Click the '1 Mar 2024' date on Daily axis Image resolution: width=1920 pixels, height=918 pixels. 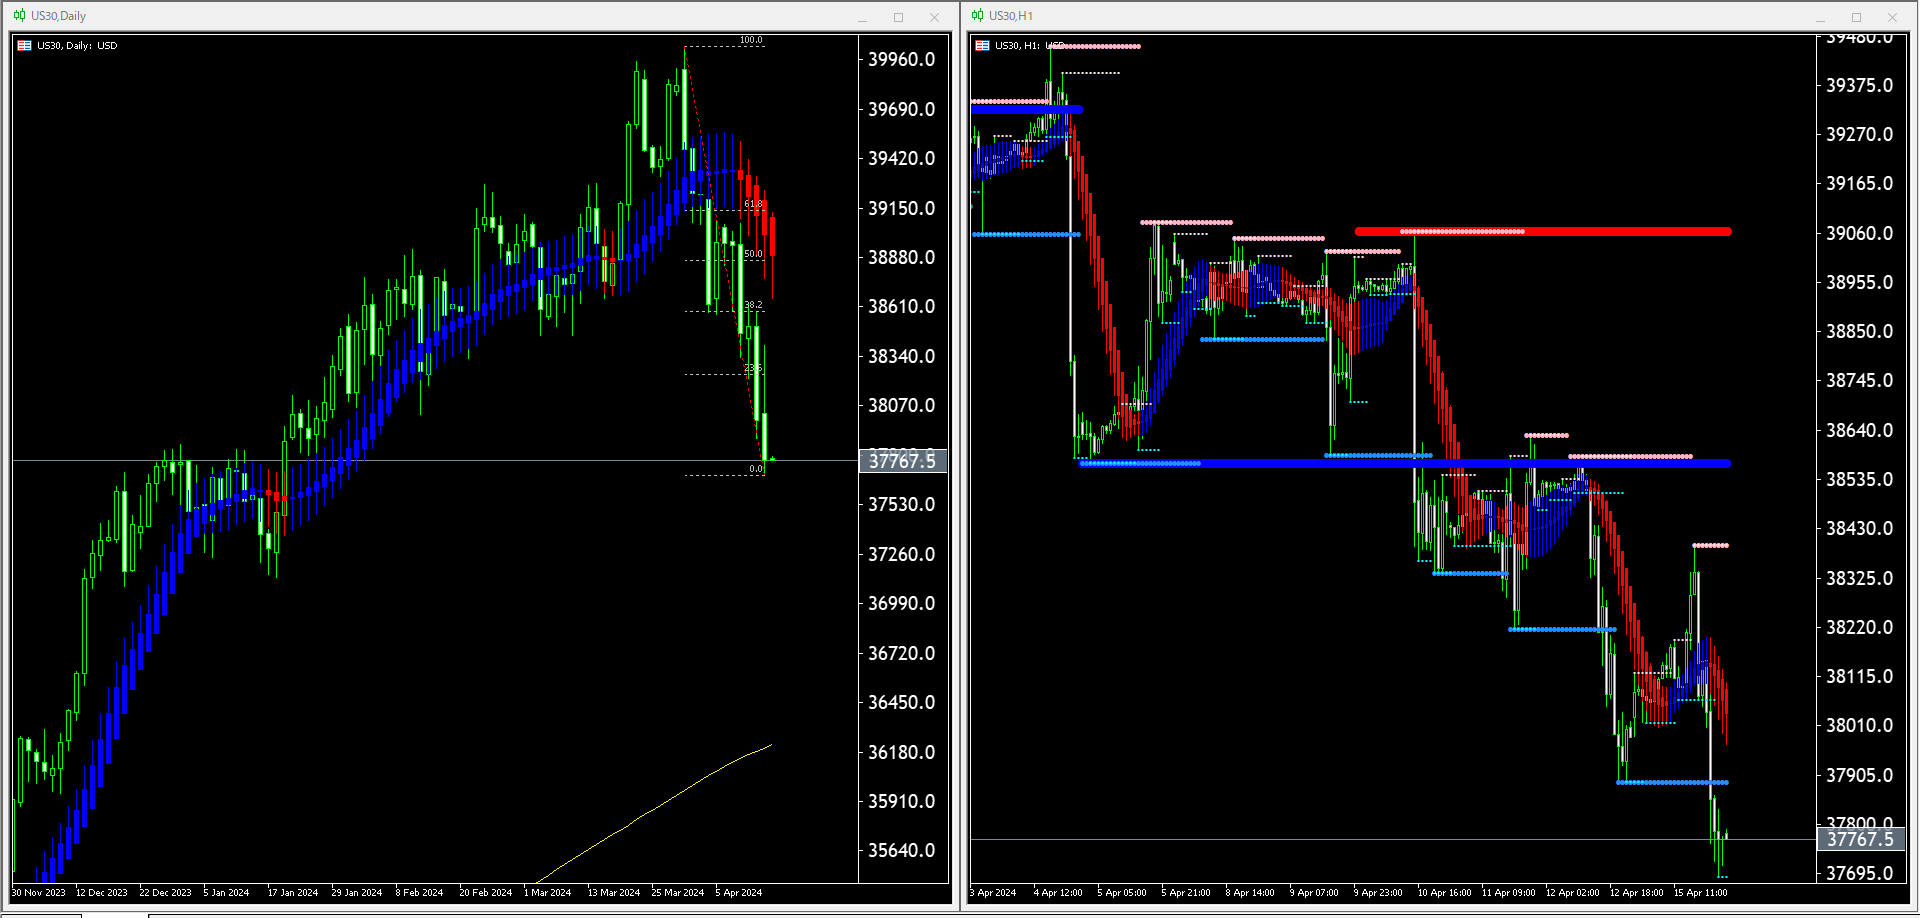[548, 893]
